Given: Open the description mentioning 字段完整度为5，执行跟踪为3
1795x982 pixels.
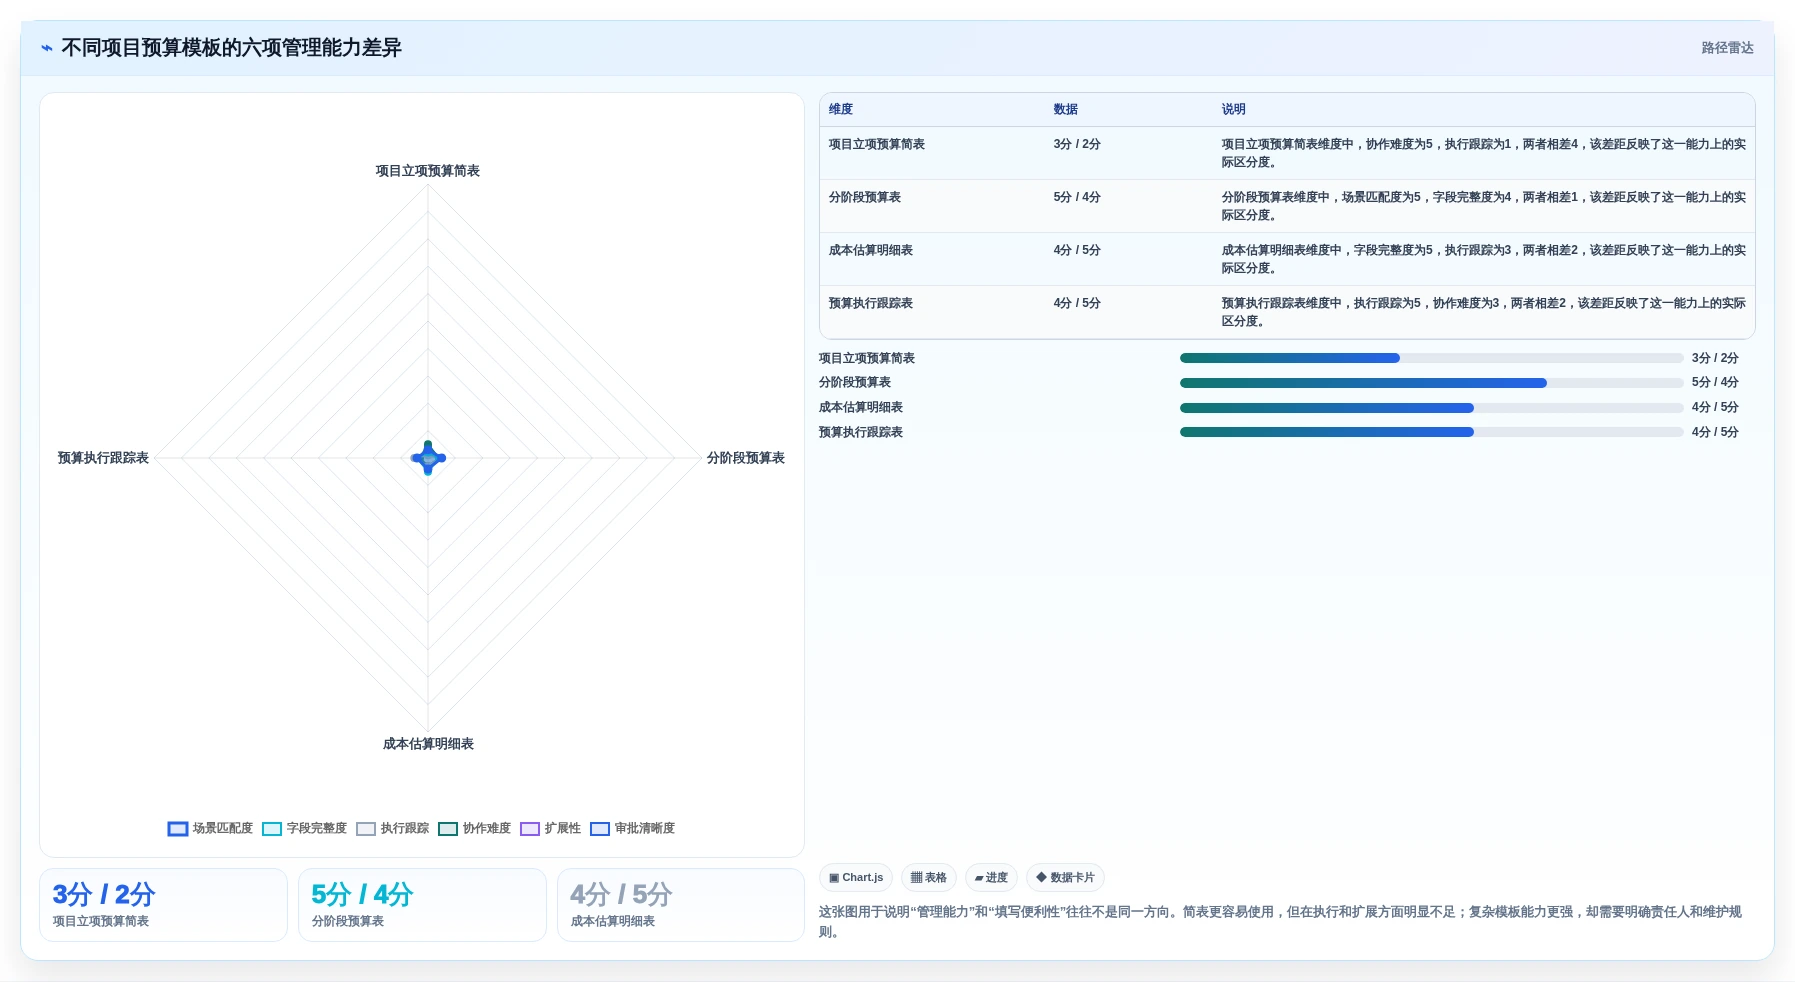Looking at the screenshot, I should coord(1484,259).
